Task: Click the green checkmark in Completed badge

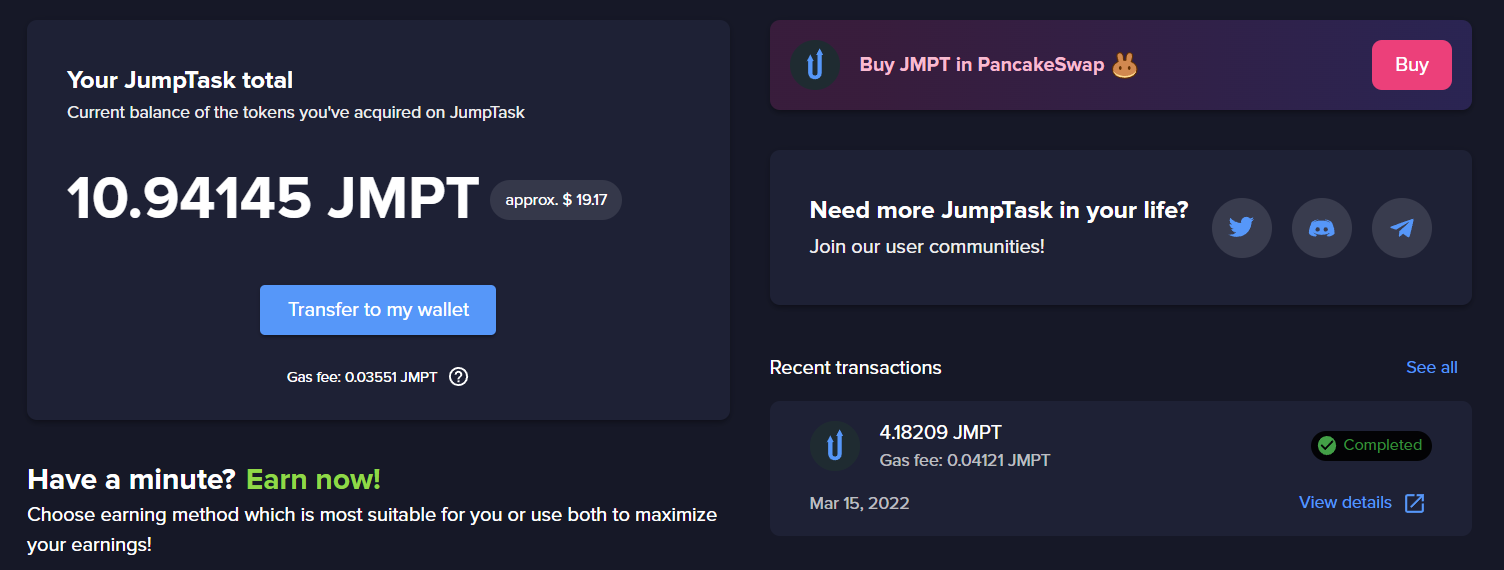Action: pyautogui.click(x=1327, y=446)
